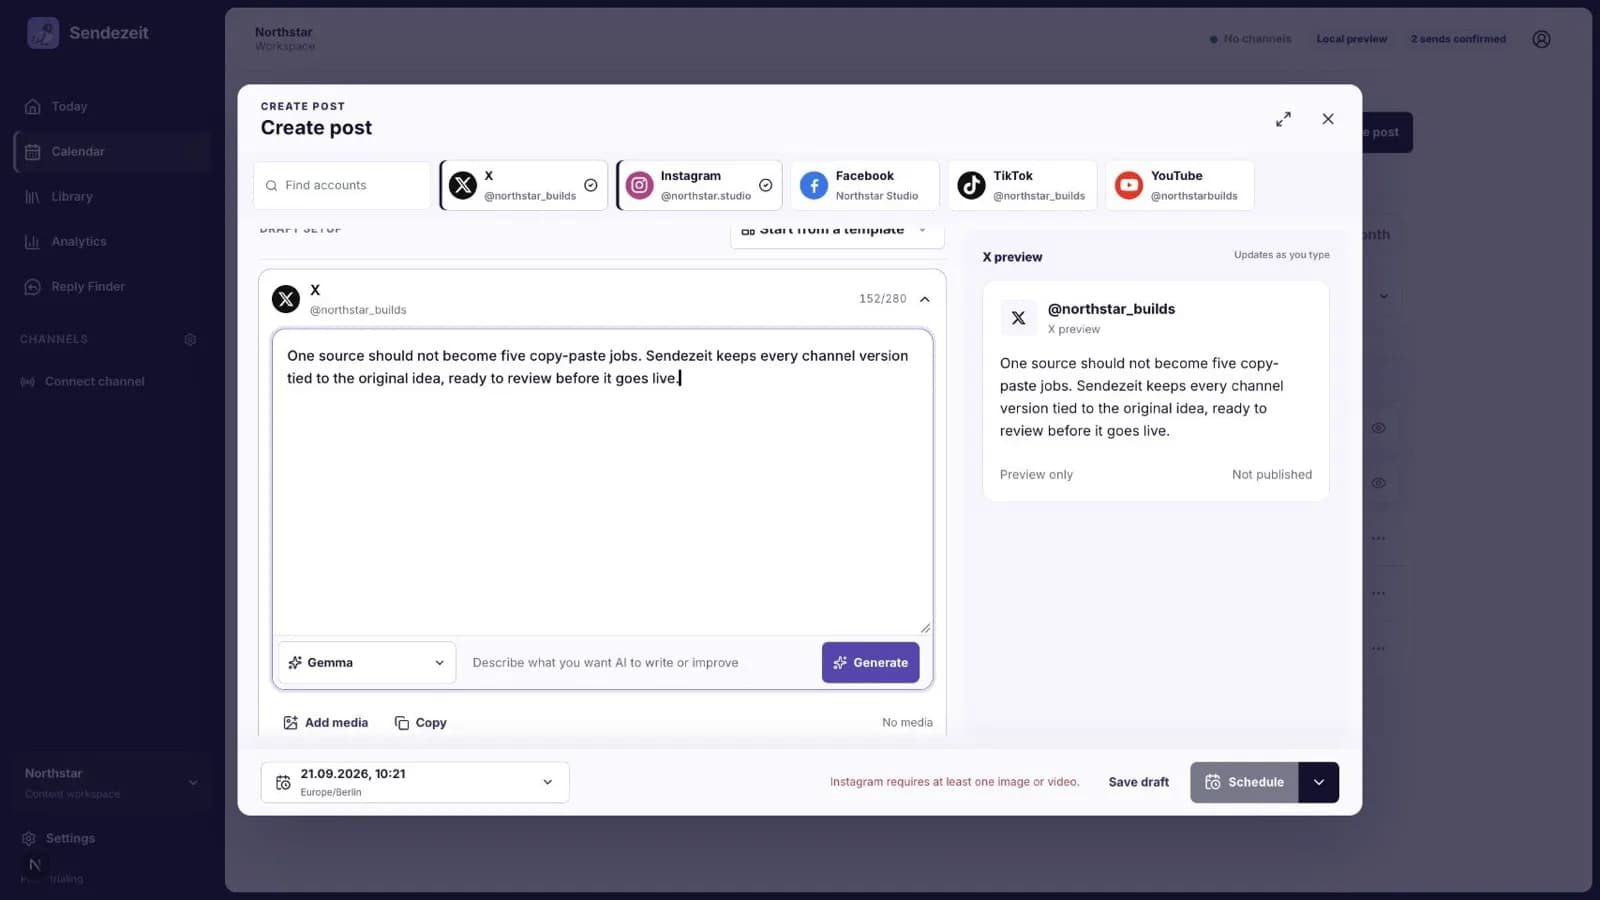The width and height of the screenshot is (1600, 900).
Task: Click the X icon in the preview card
Action: click(1018, 318)
